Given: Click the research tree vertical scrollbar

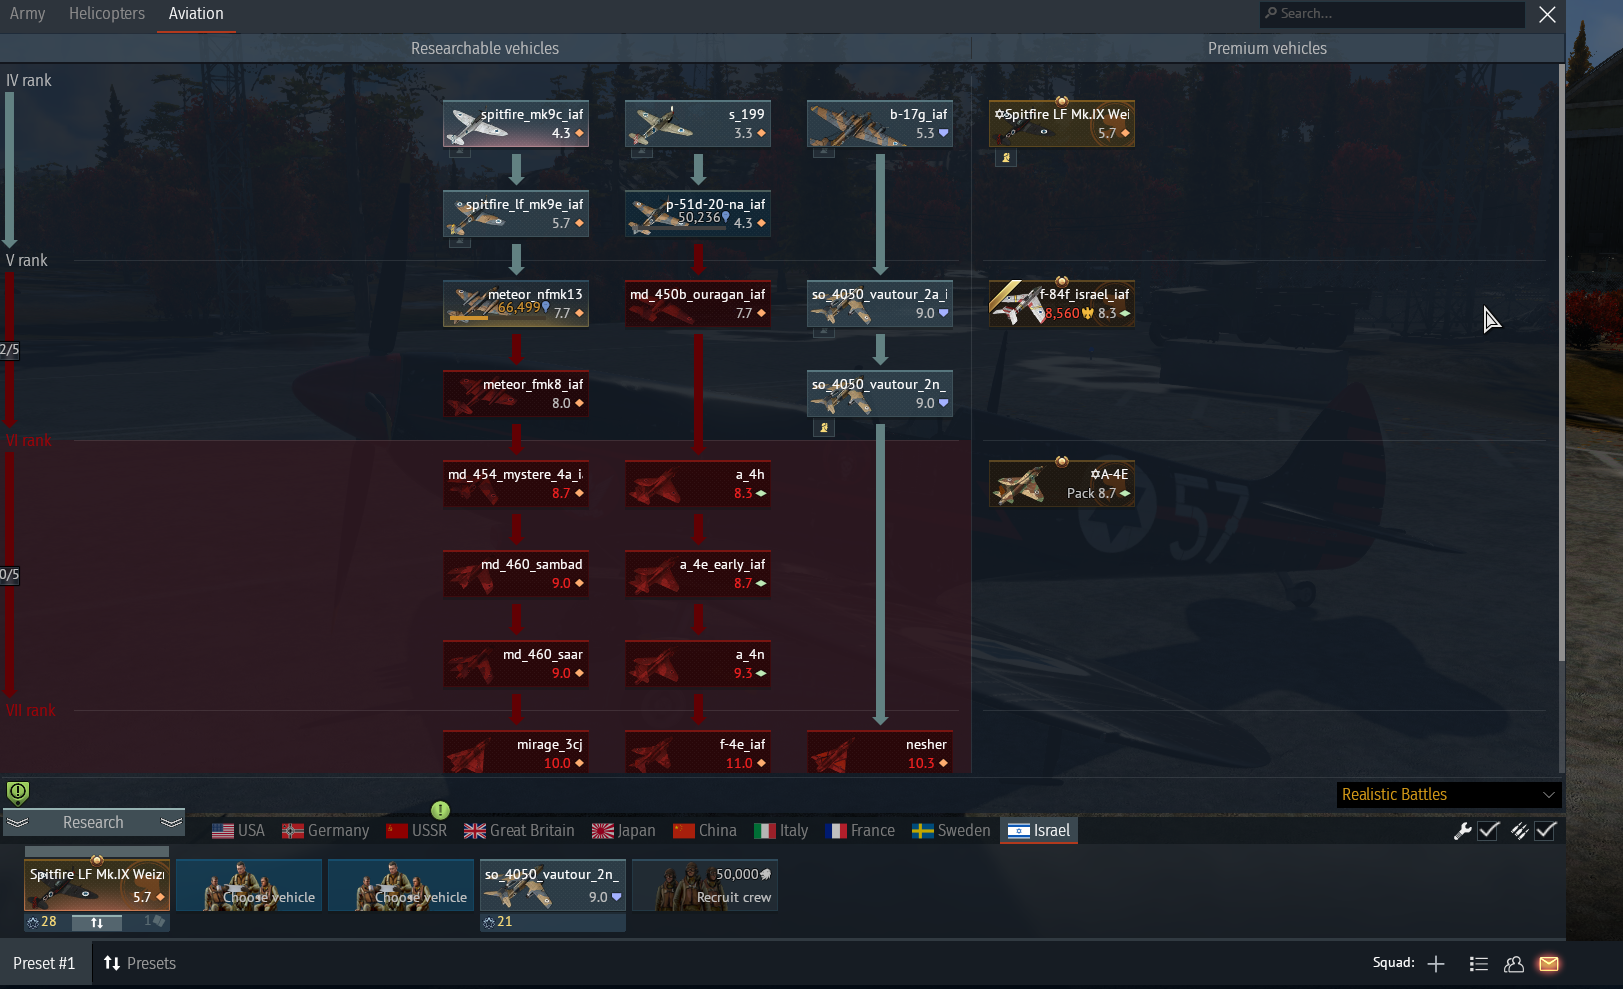Looking at the screenshot, I should tap(1561, 362).
